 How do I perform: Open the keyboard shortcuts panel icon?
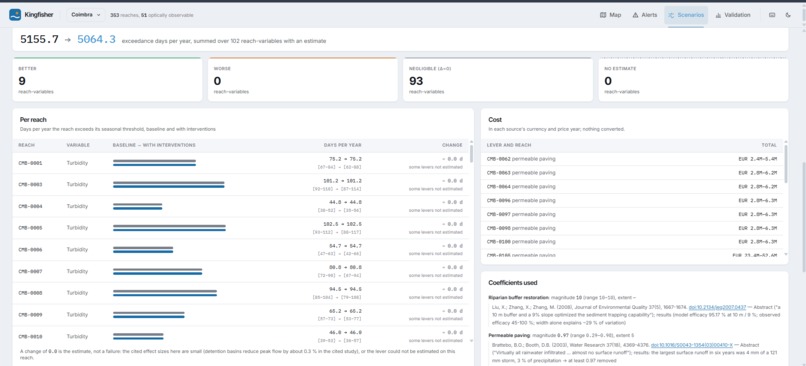coord(772,15)
